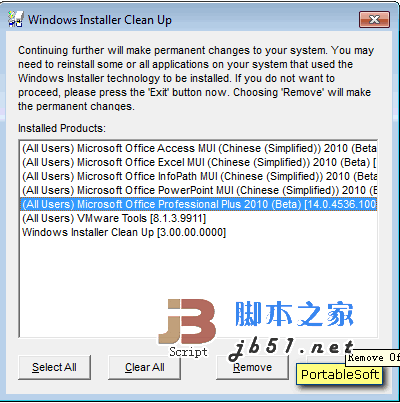The width and height of the screenshot is (400, 403).
Task: Click the Installed Products label
Action: click(62, 128)
